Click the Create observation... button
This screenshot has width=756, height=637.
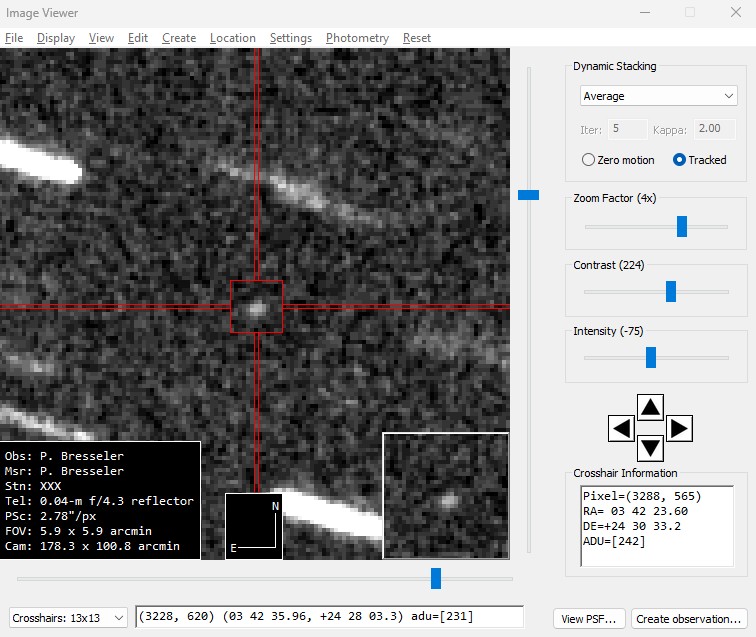pos(689,619)
